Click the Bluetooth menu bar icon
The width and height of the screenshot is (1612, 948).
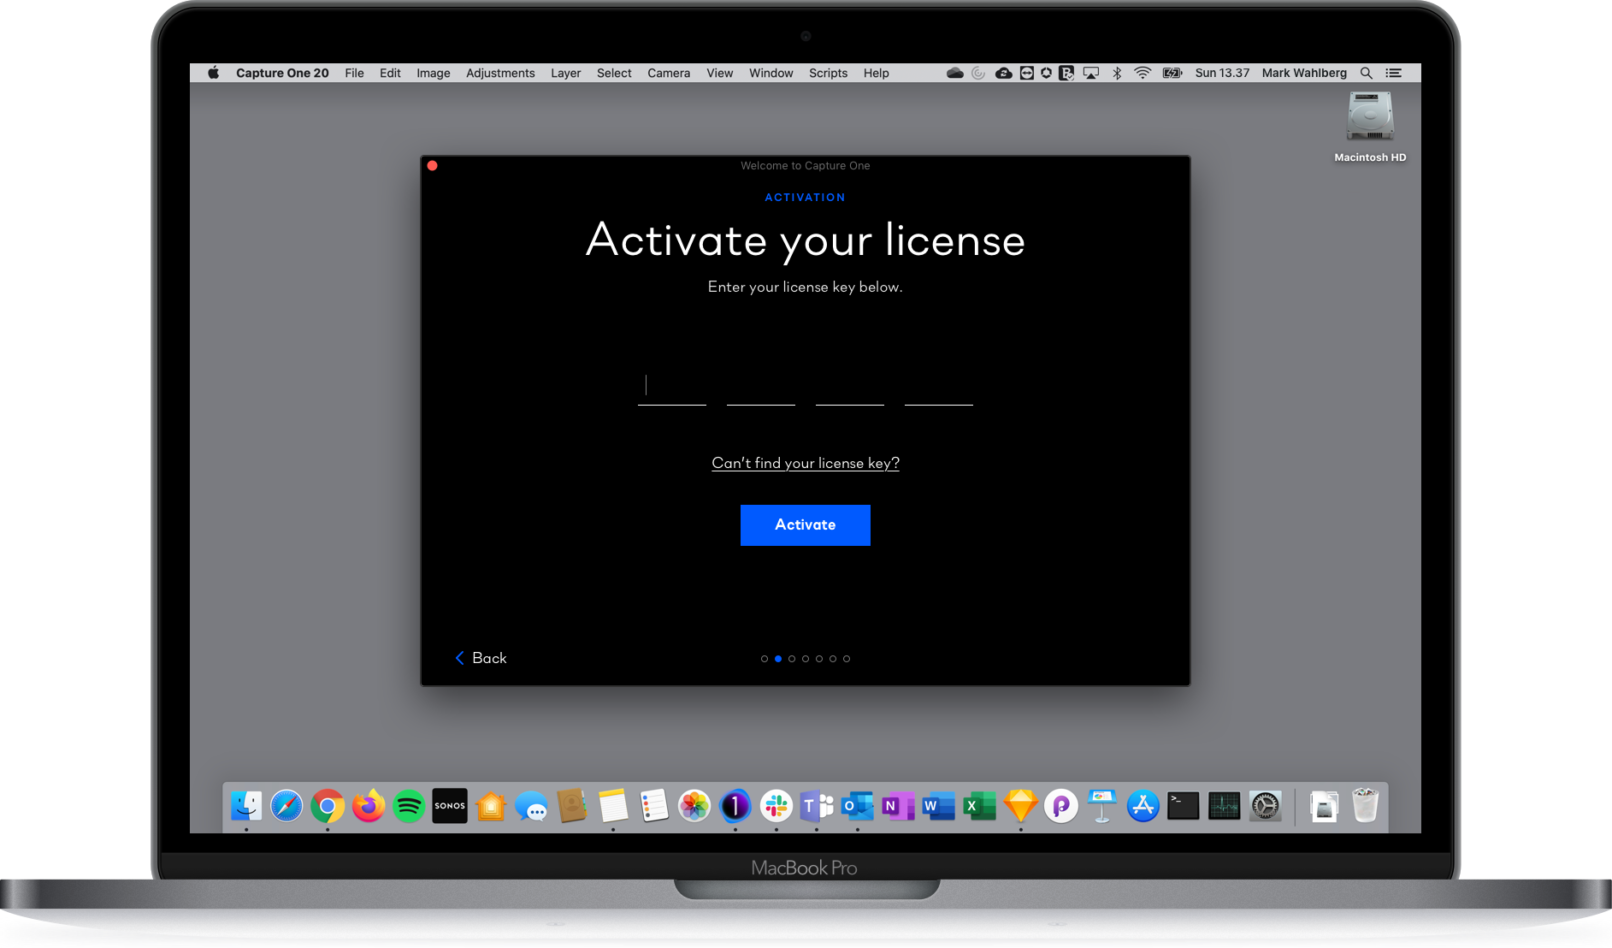click(x=1115, y=72)
